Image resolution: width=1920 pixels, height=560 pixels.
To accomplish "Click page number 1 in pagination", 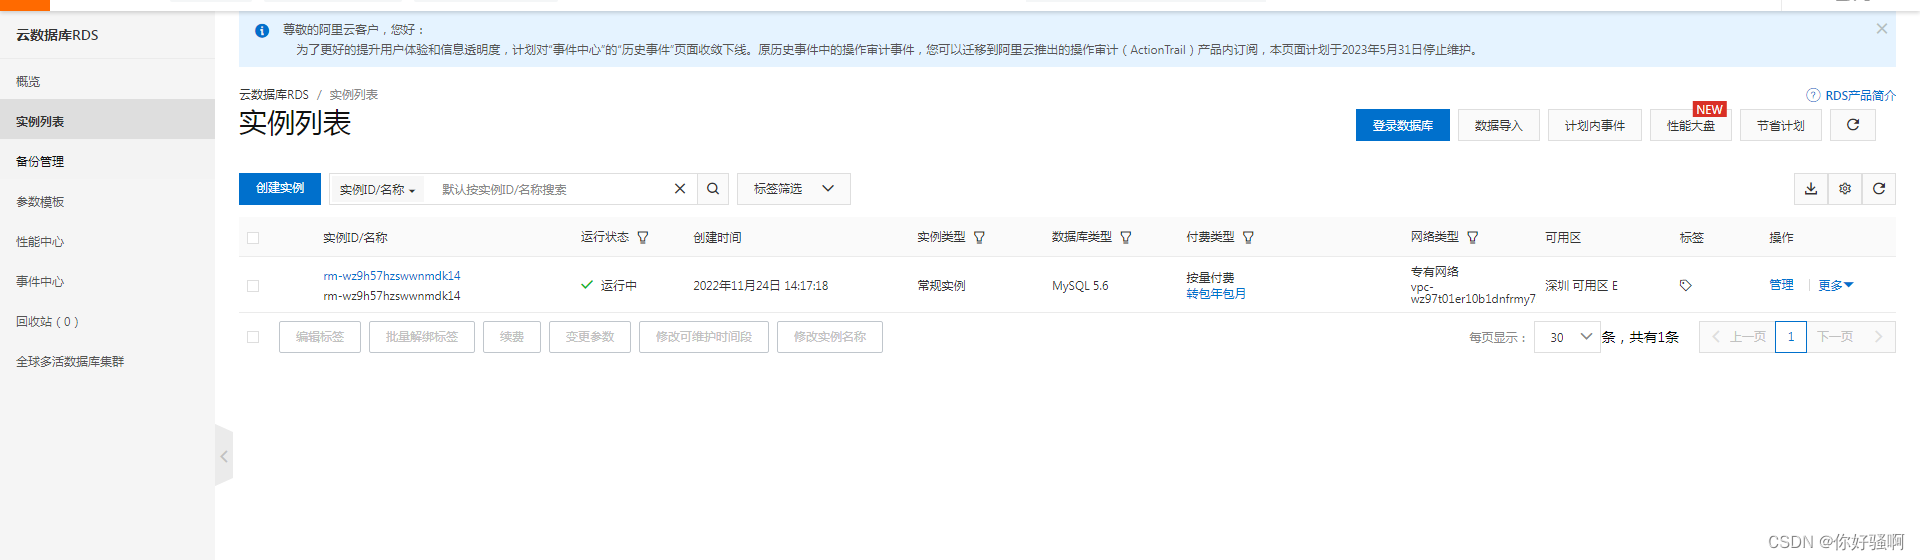I will click(1791, 337).
